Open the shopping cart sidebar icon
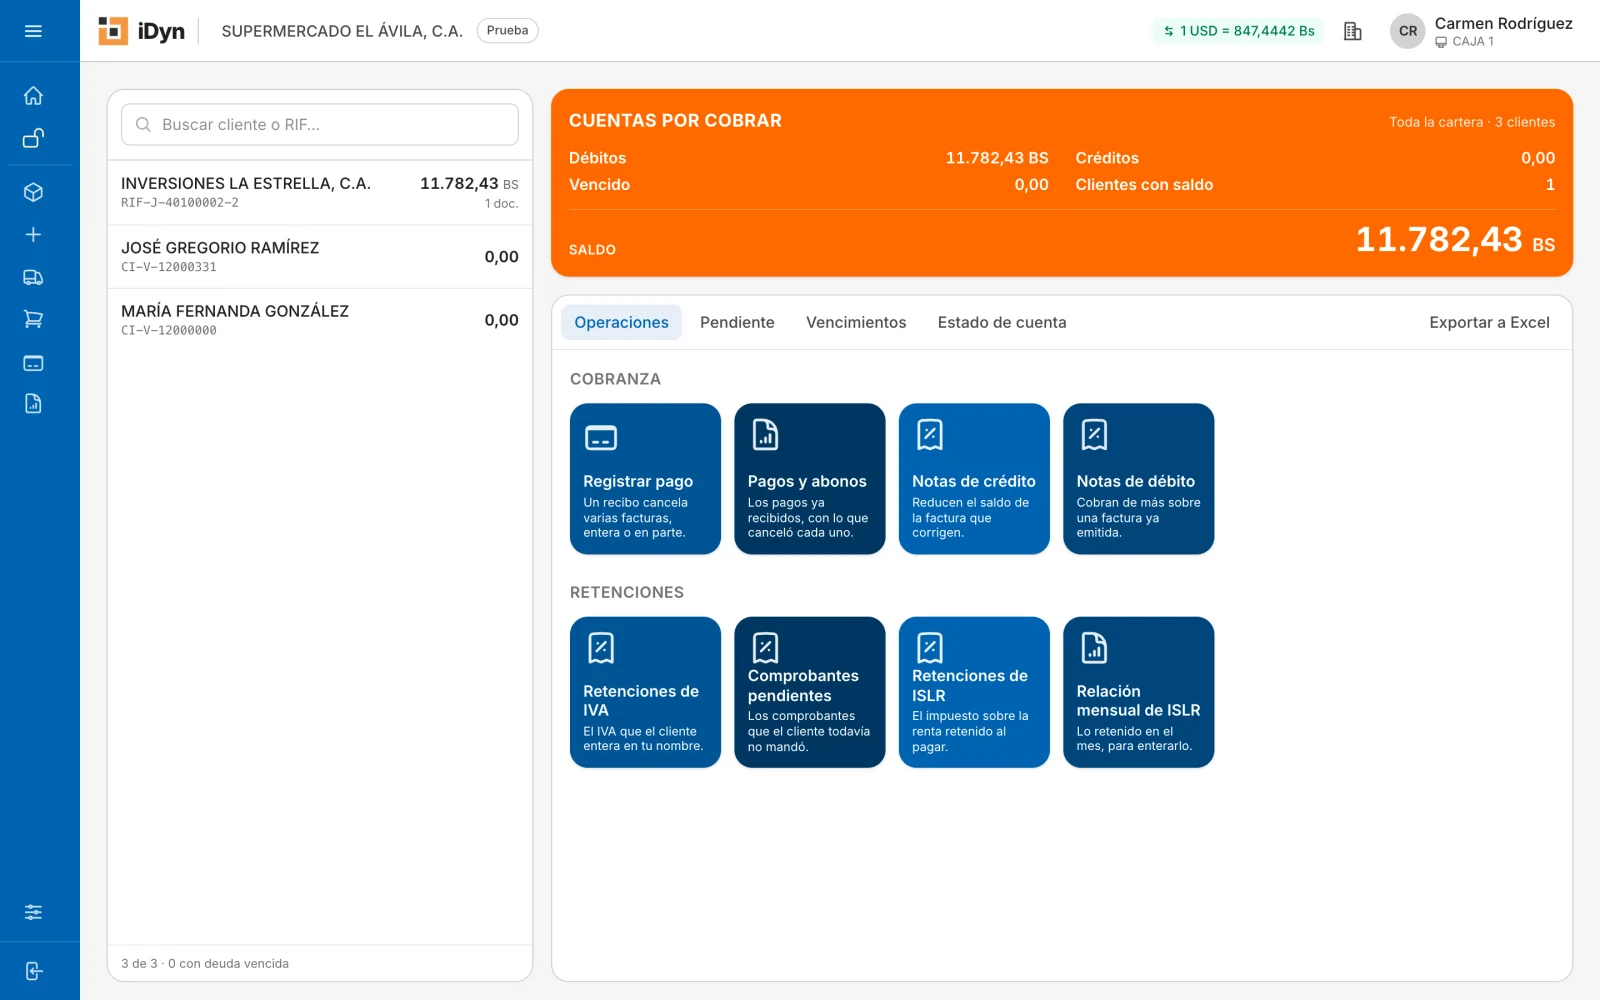 tap(33, 319)
